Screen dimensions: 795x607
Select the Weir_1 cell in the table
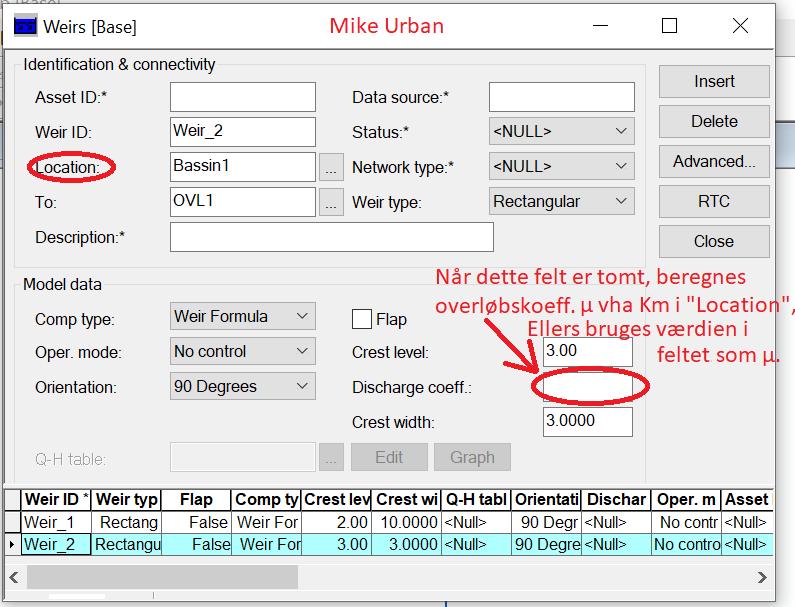point(56,522)
